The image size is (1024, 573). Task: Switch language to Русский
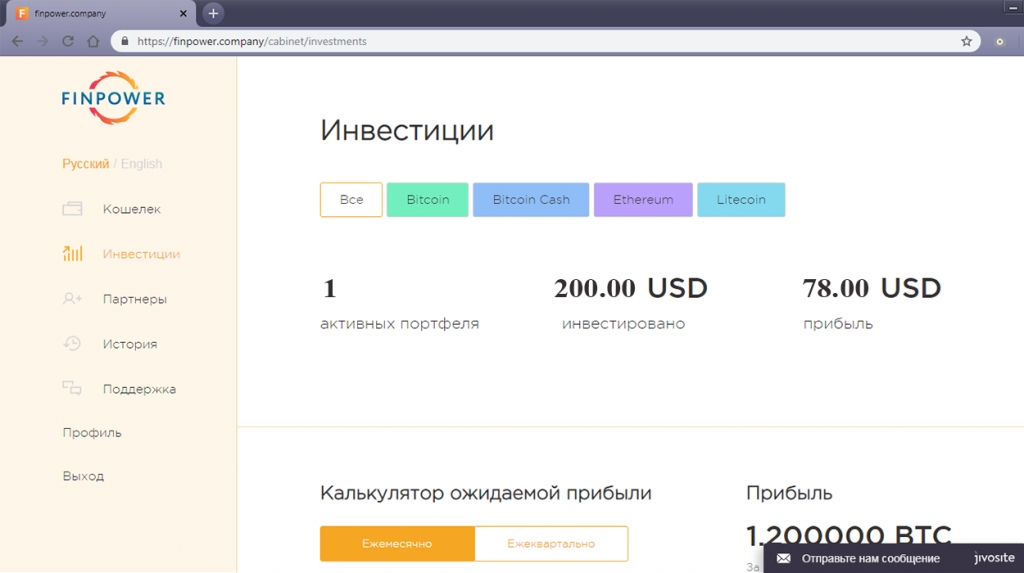86,164
